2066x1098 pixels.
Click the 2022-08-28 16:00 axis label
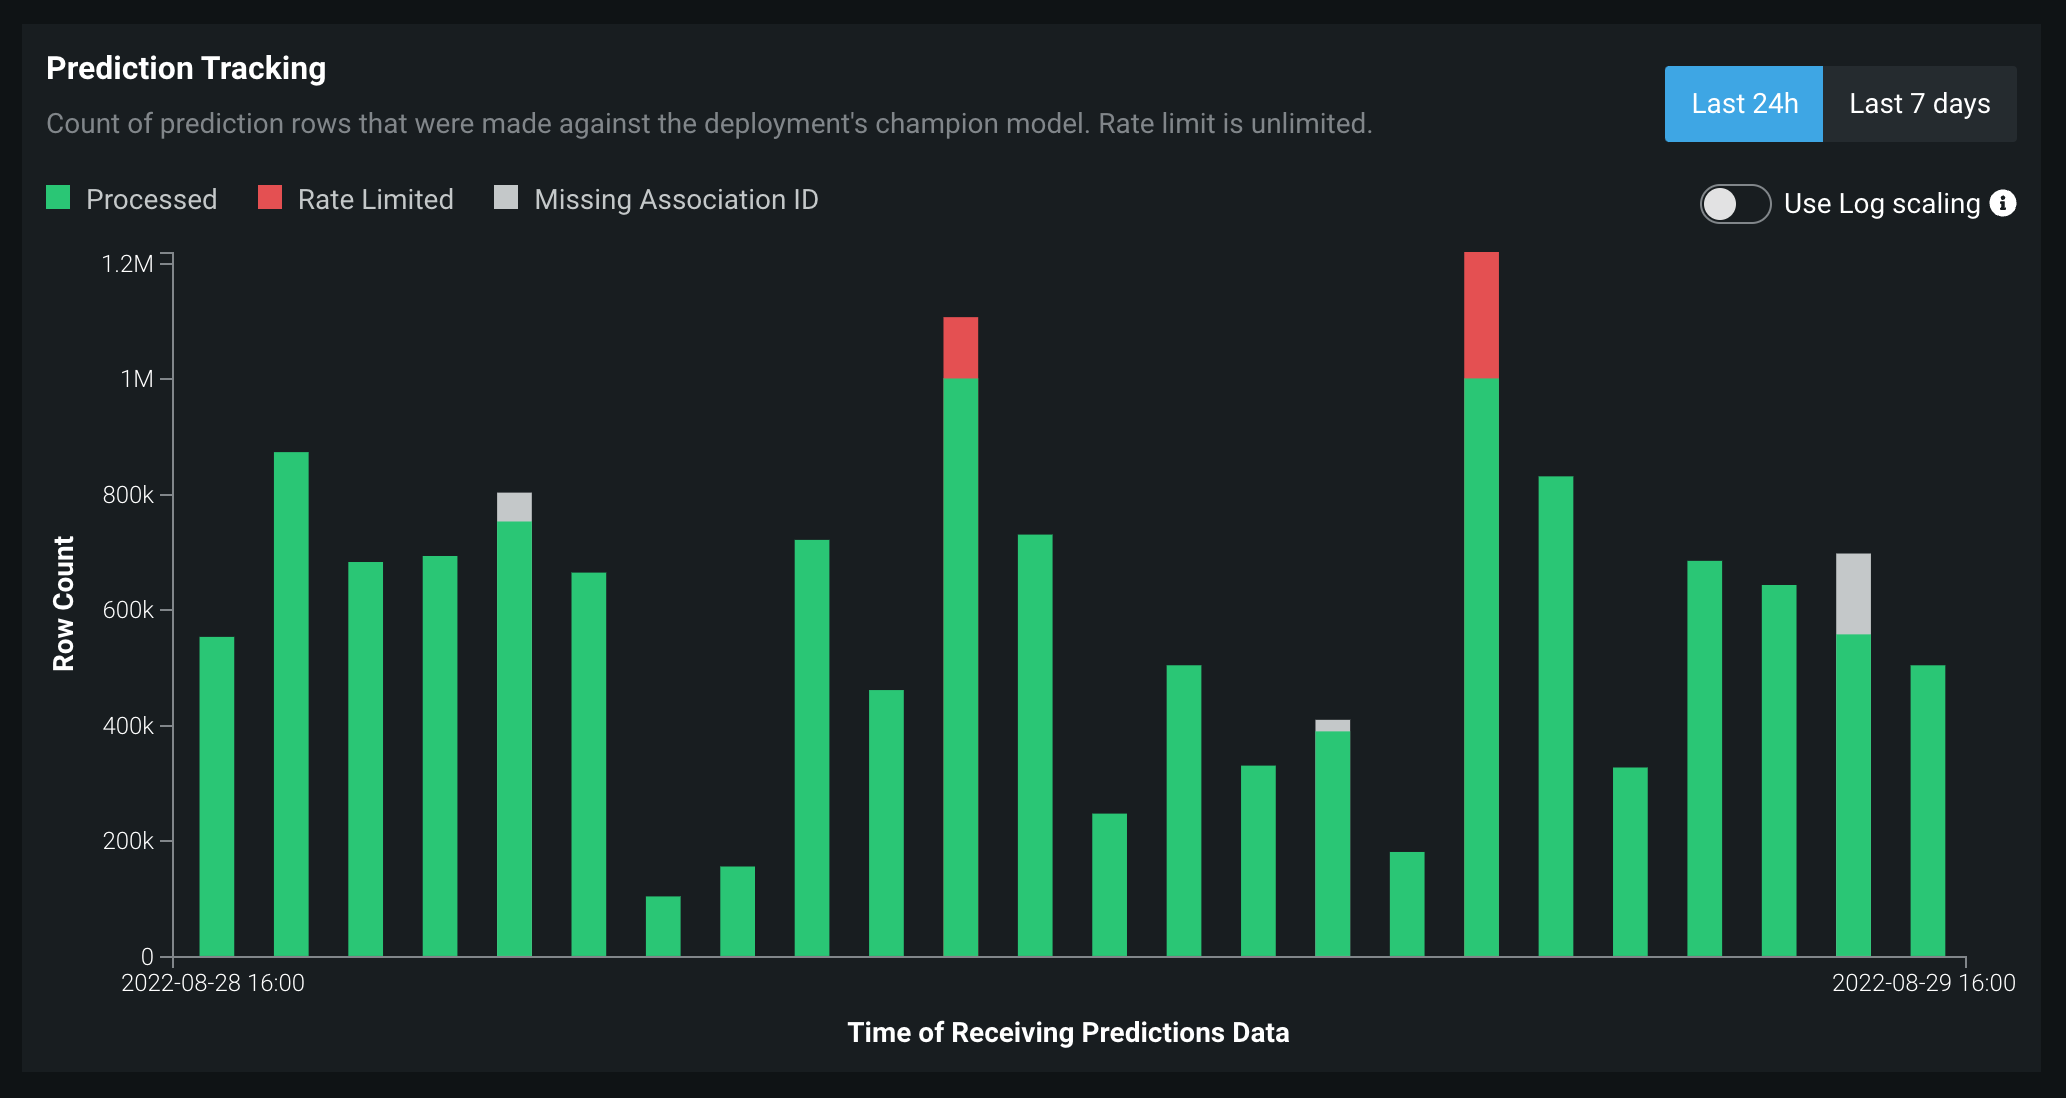point(213,983)
